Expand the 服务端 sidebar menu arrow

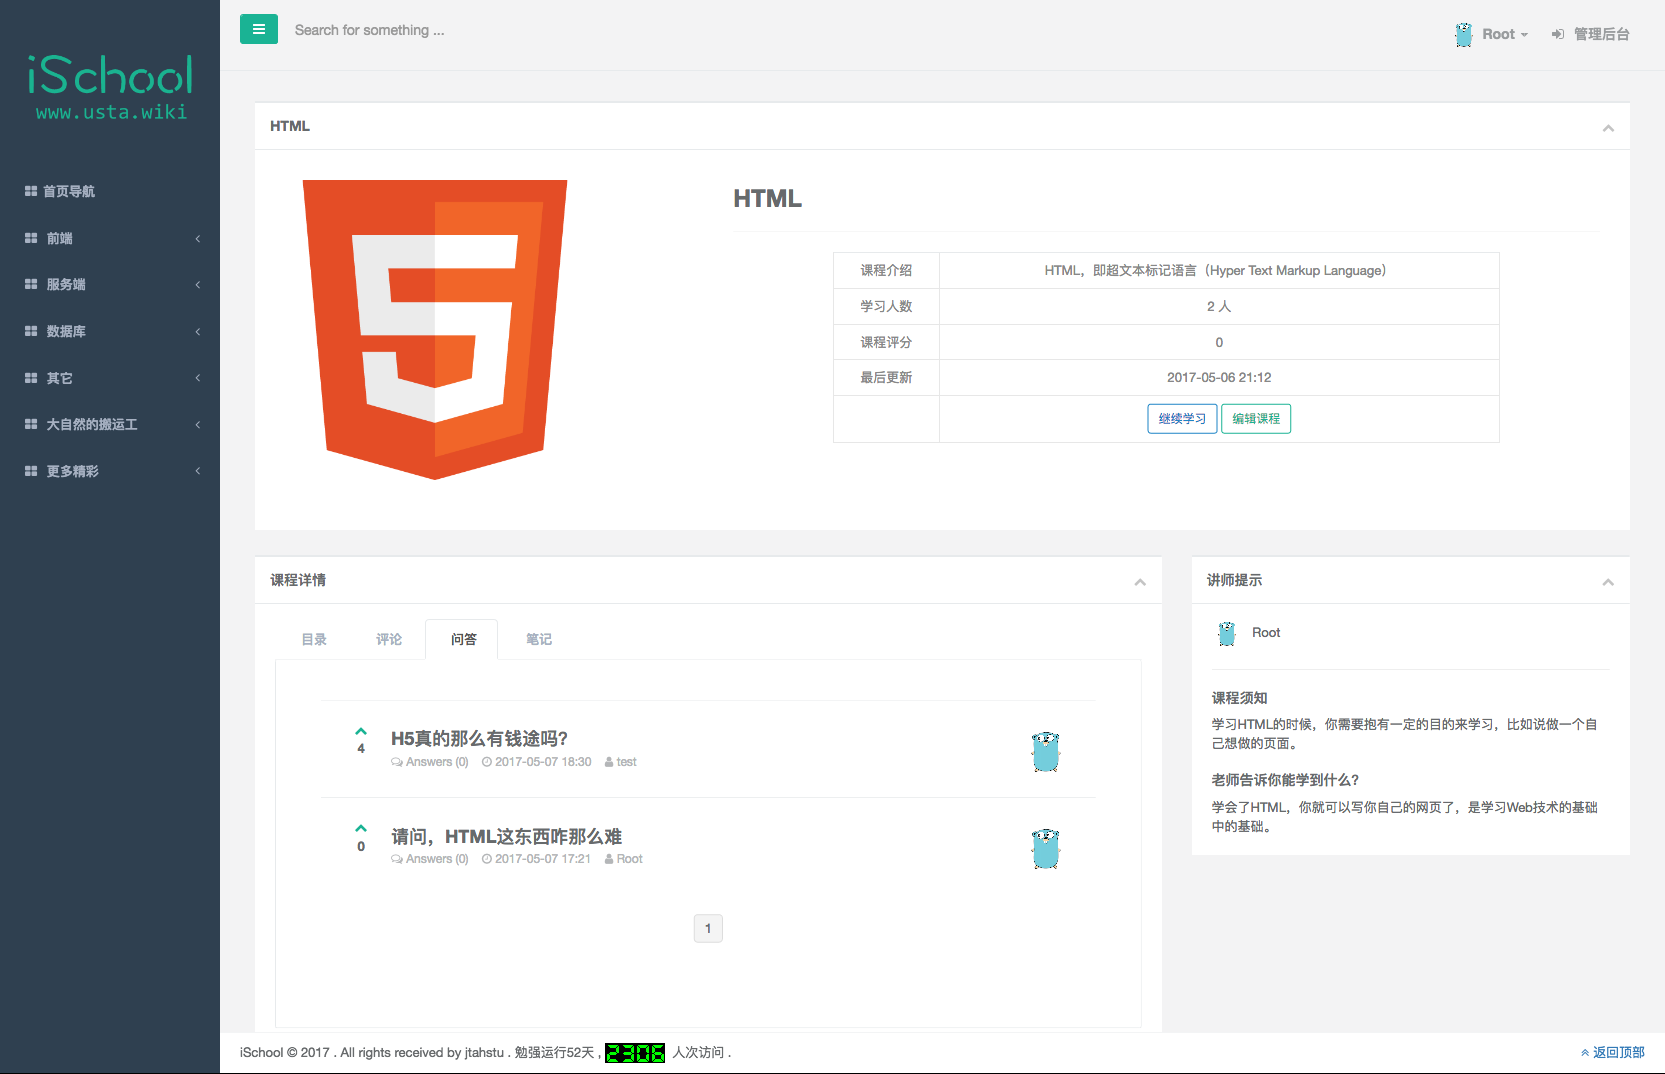coord(198,284)
